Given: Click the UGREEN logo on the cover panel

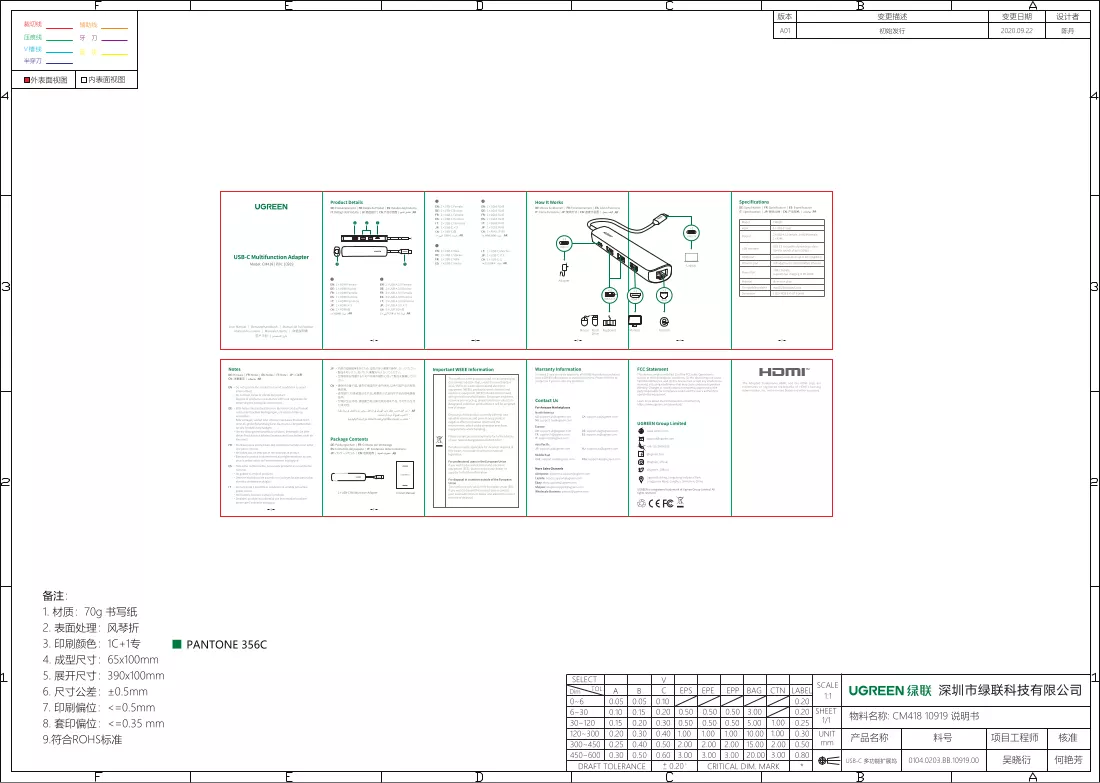Looking at the screenshot, I should [x=271, y=207].
